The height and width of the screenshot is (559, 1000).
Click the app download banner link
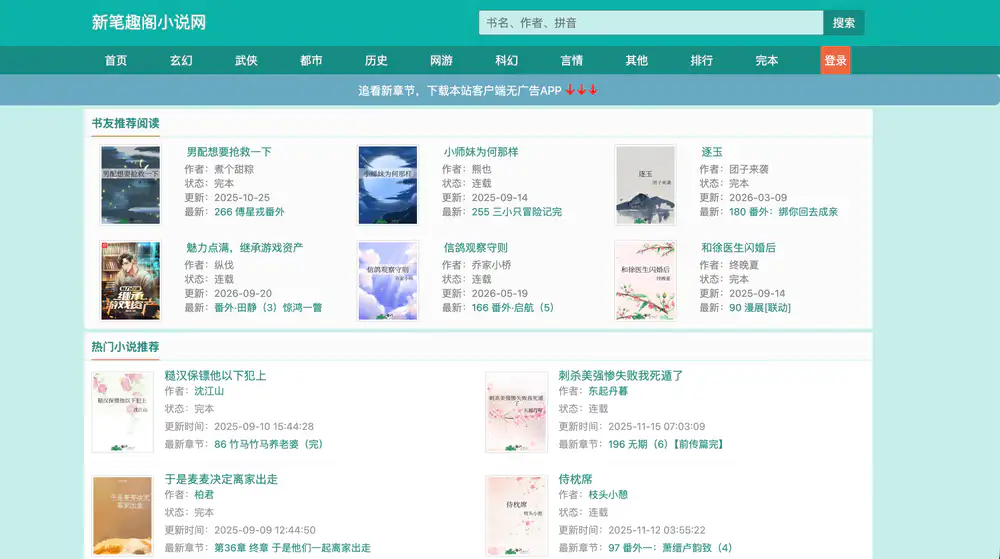tap(478, 91)
